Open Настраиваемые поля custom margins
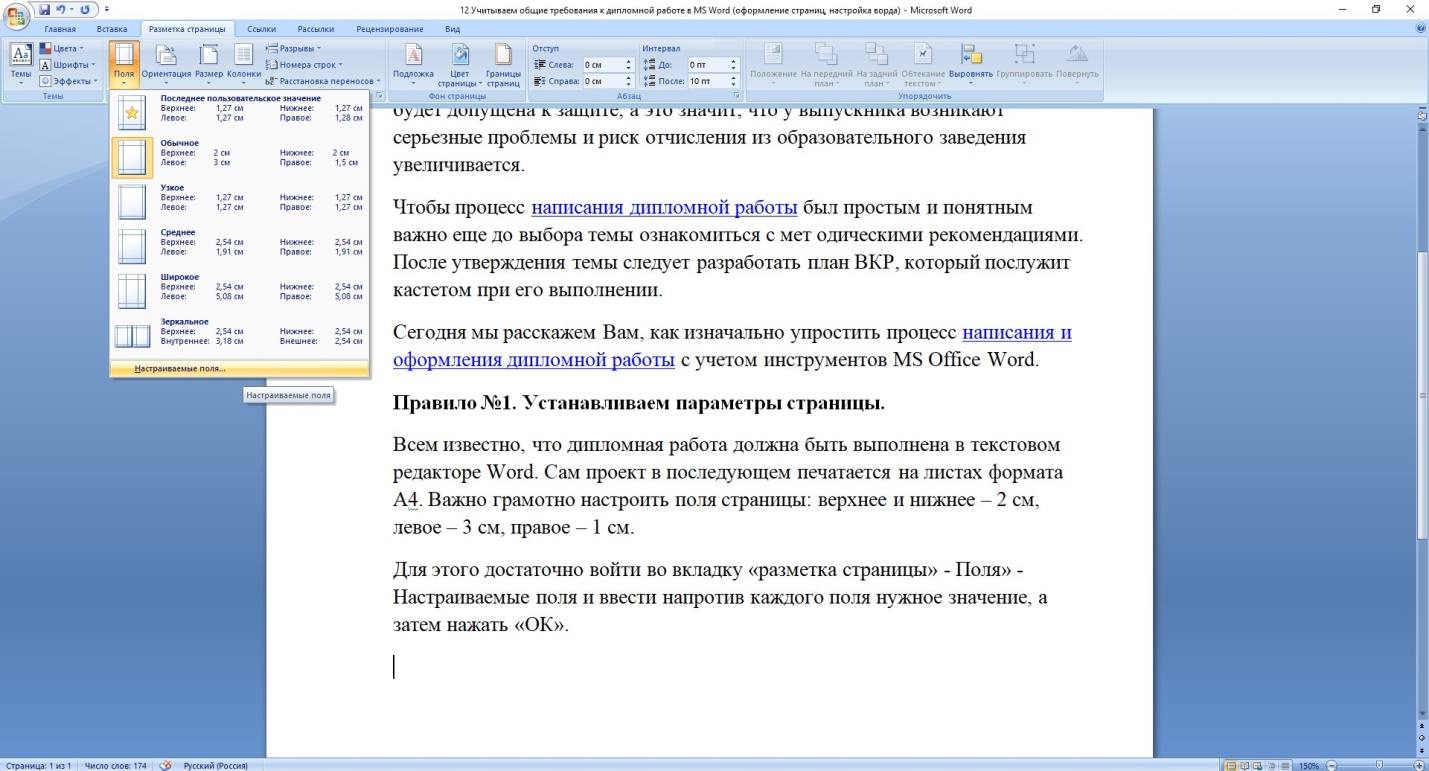 [239, 368]
